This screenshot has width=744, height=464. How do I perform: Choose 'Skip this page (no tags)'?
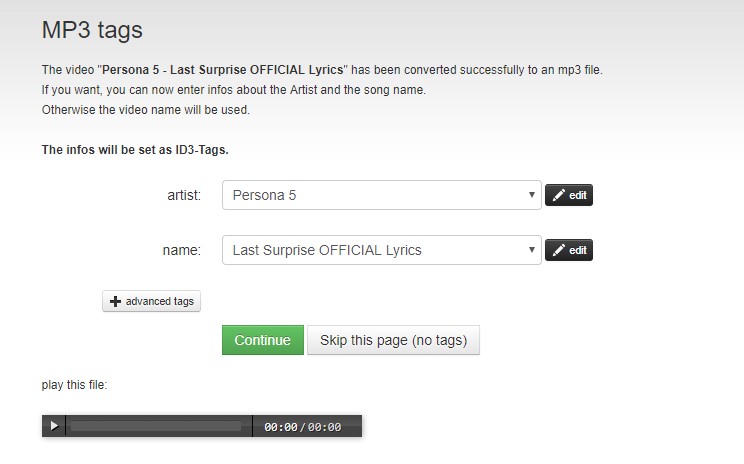(x=393, y=340)
